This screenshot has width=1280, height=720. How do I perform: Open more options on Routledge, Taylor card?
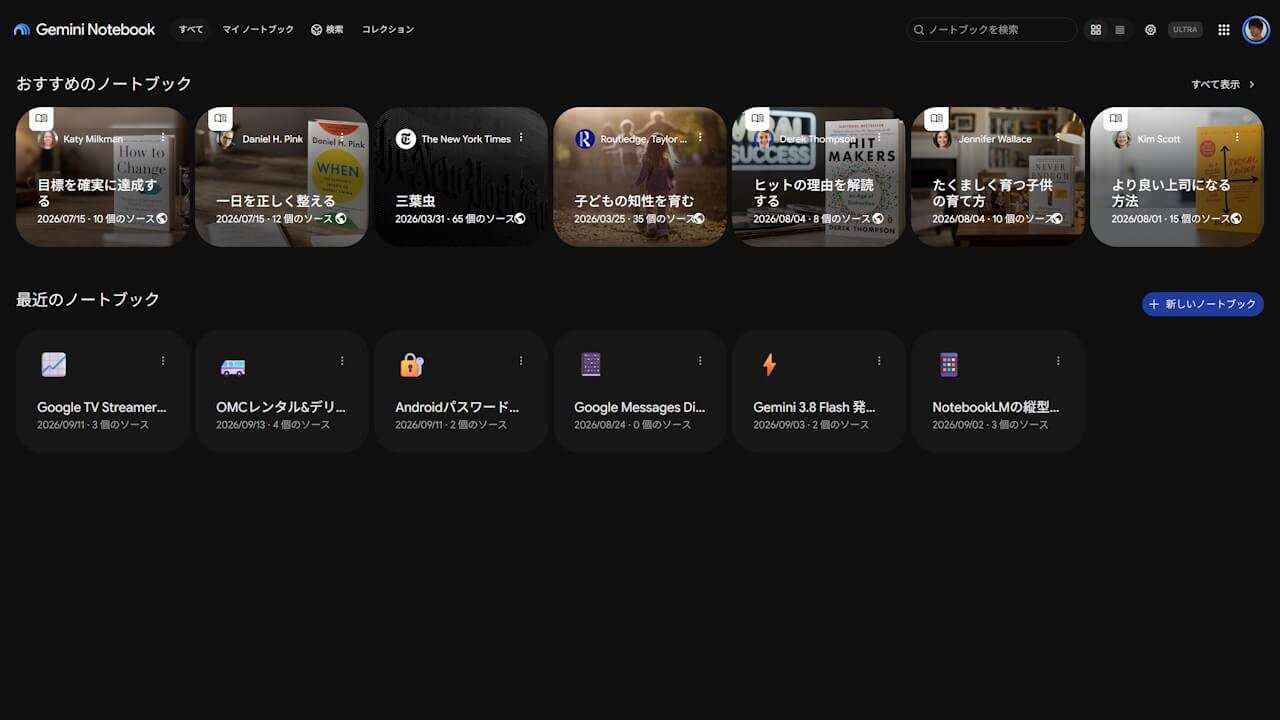700,137
